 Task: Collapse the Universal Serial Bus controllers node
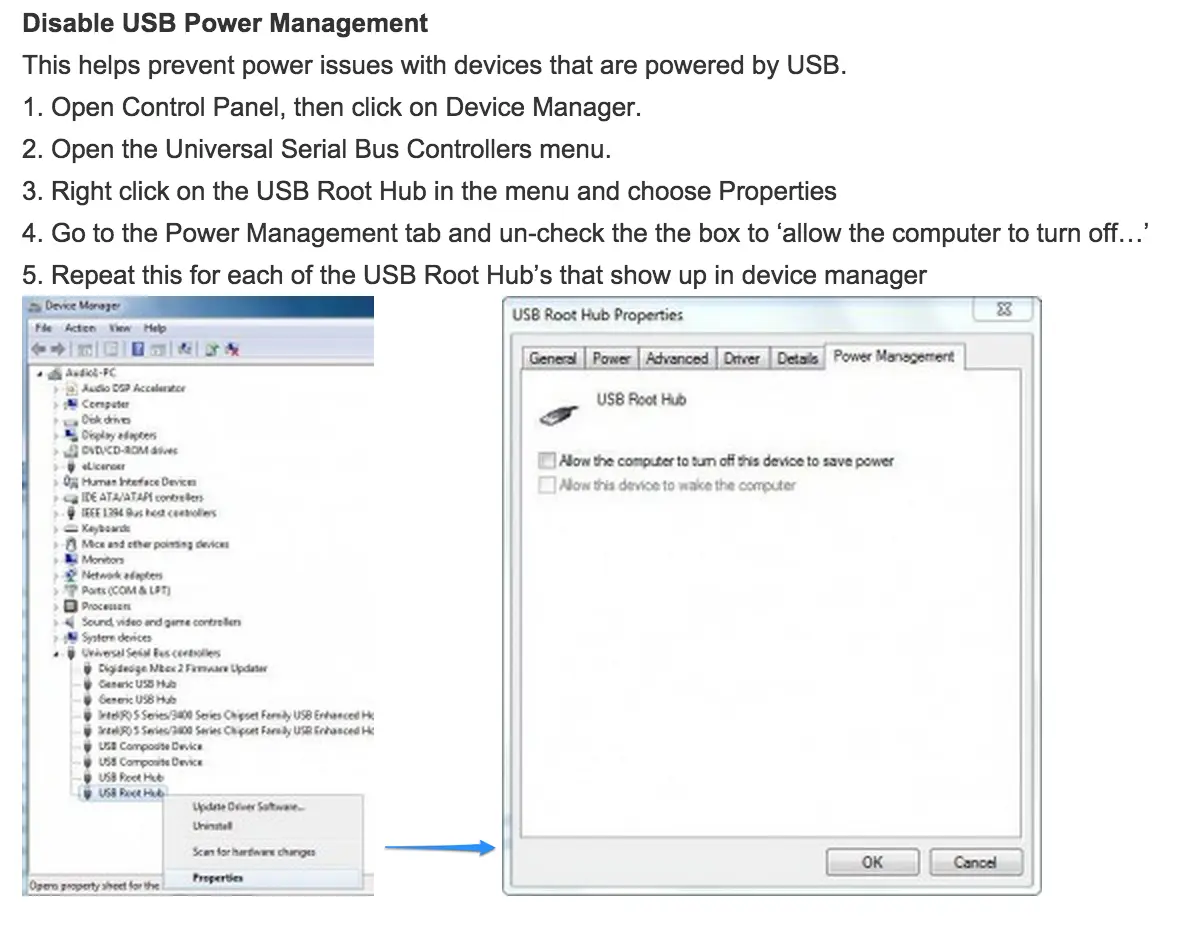[x=57, y=653]
